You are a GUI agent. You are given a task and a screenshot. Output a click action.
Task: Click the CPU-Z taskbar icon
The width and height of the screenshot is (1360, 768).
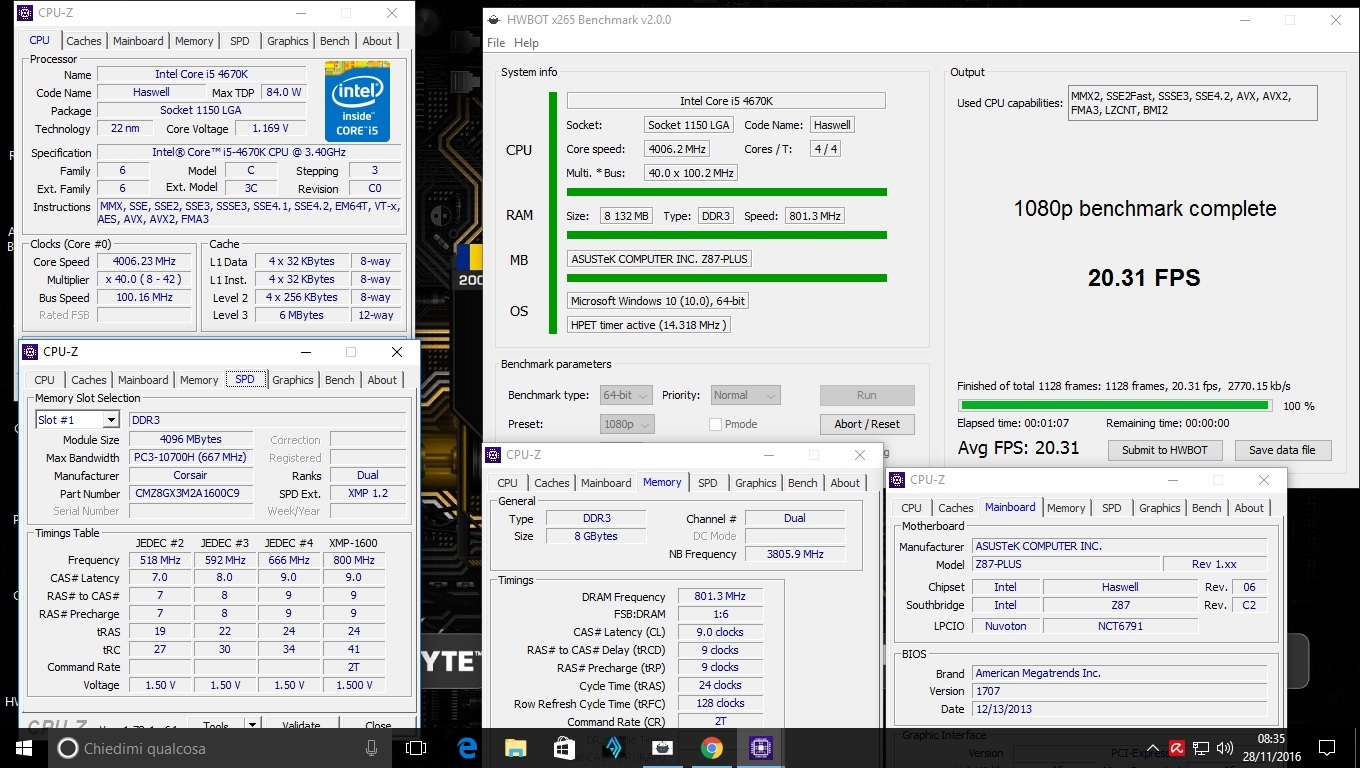click(760, 748)
